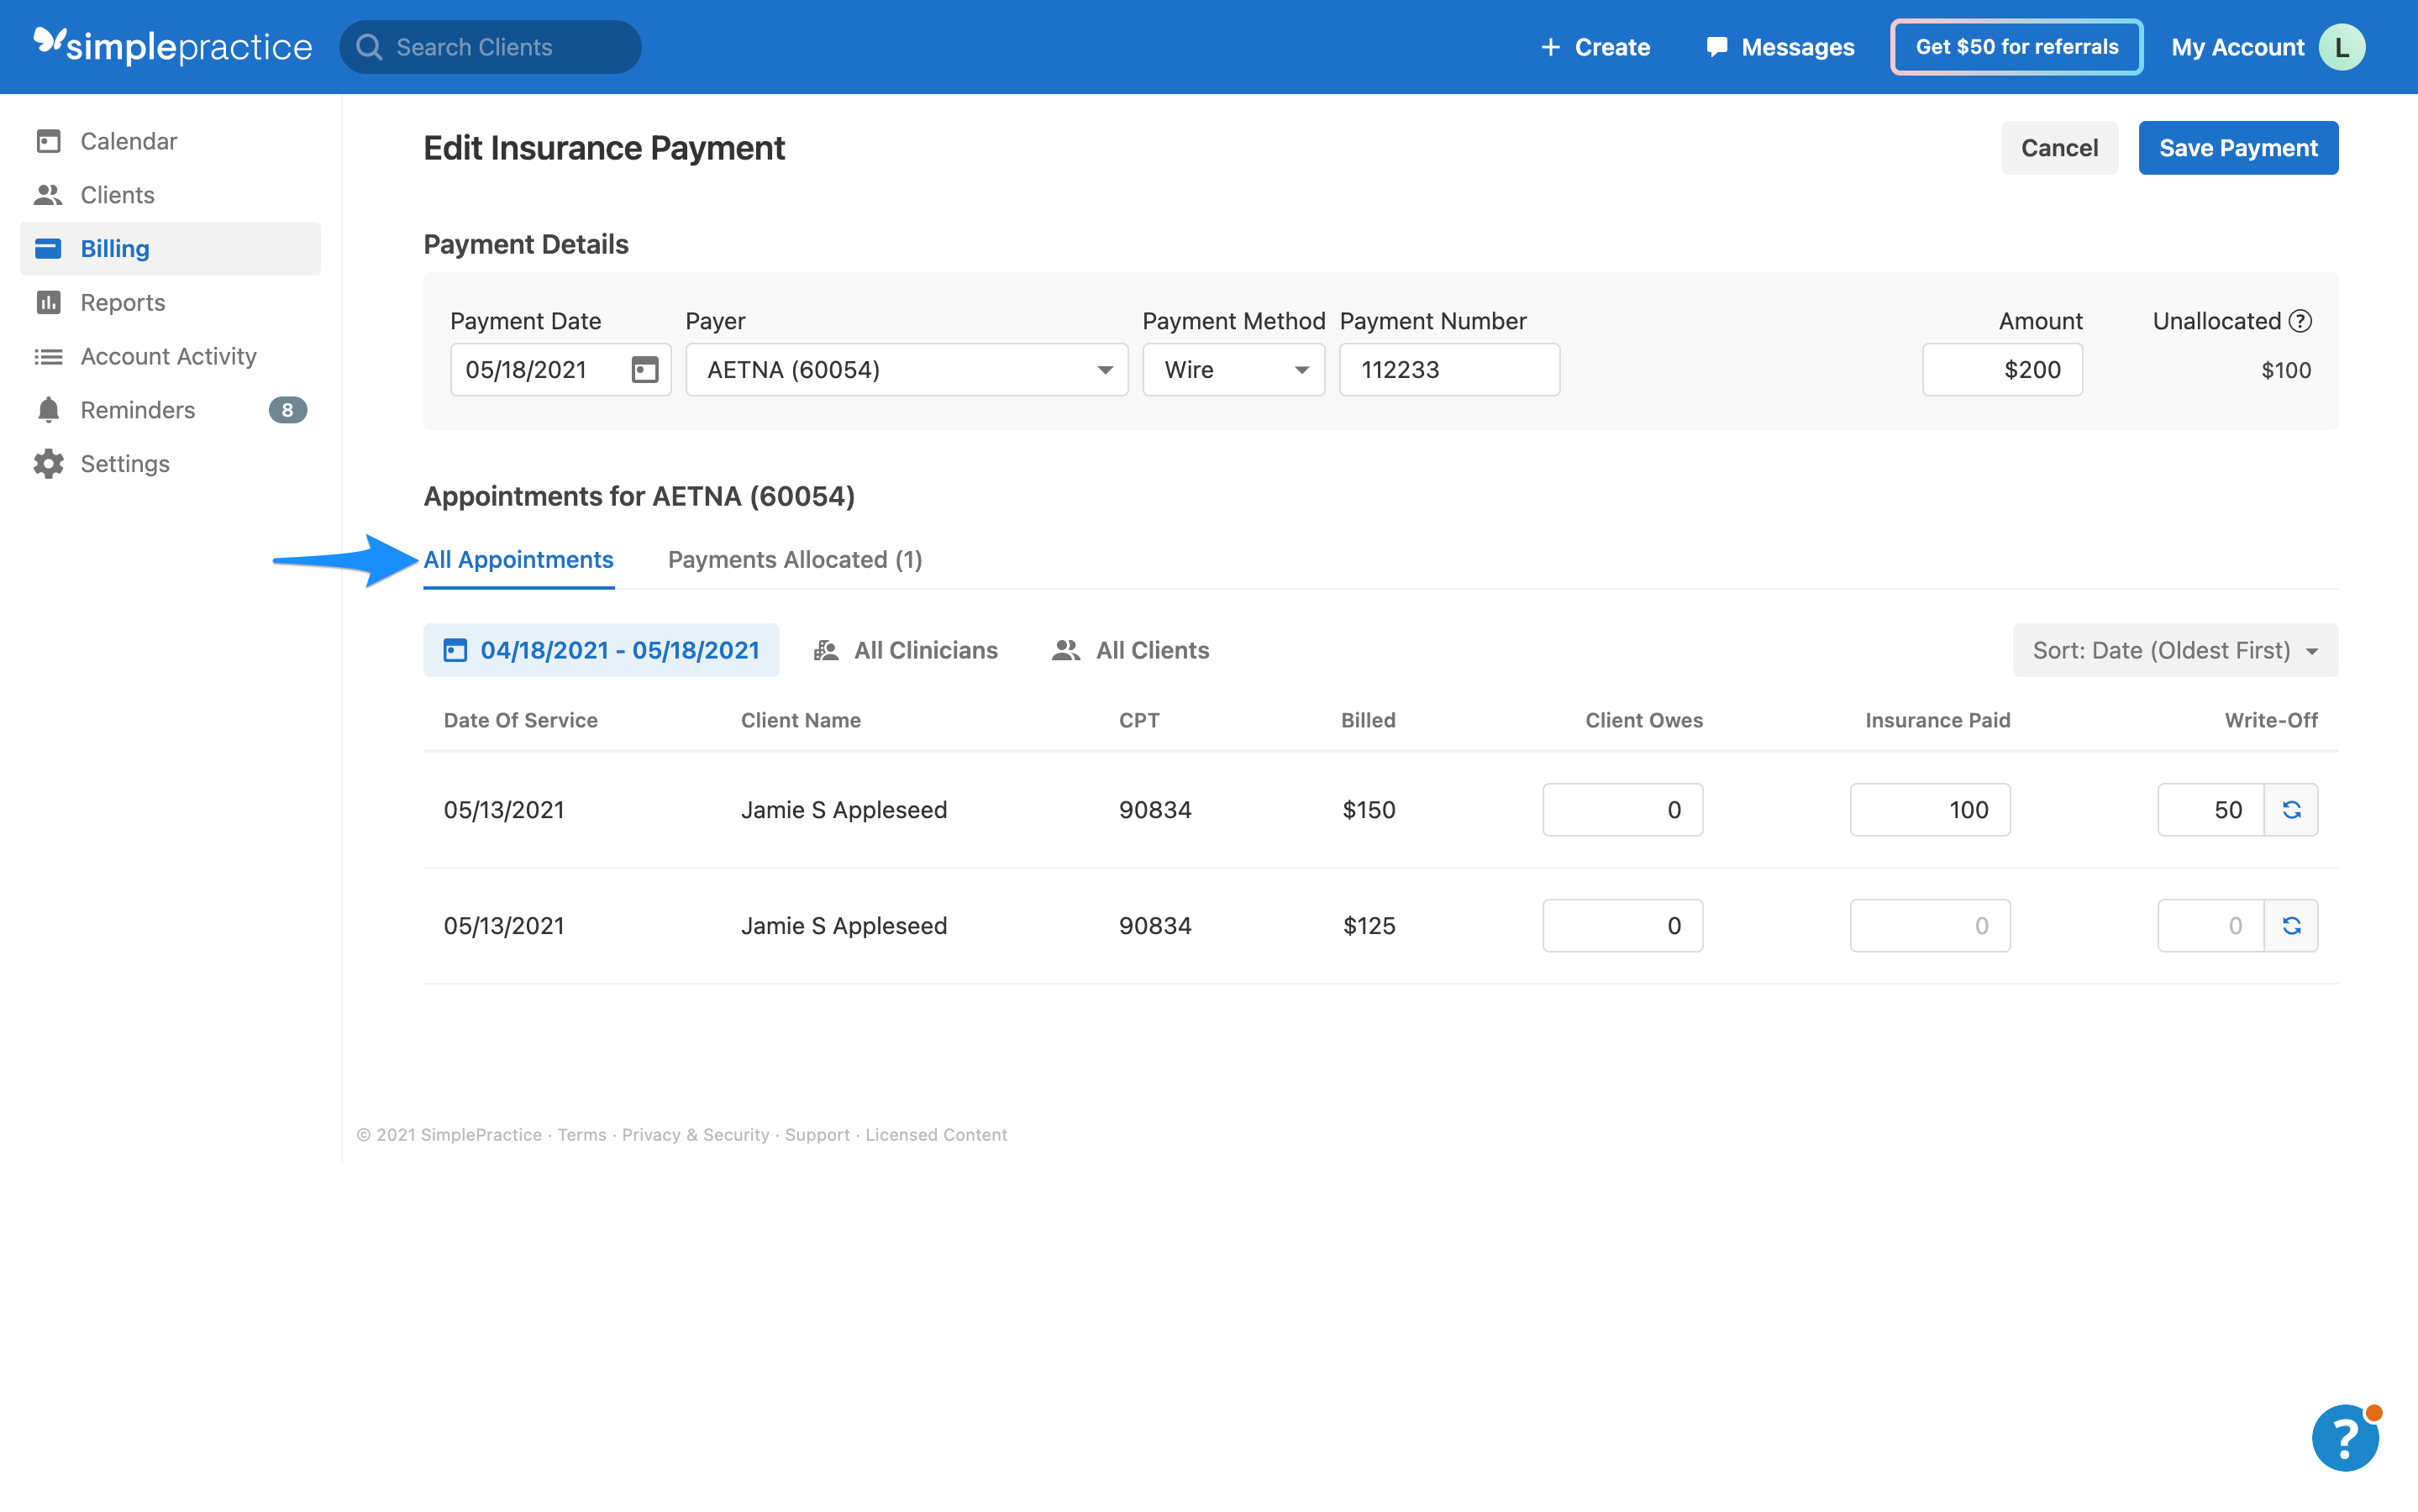Open Reminders showing 8 notifications
The height and width of the screenshot is (1512, 2418).
(x=137, y=409)
